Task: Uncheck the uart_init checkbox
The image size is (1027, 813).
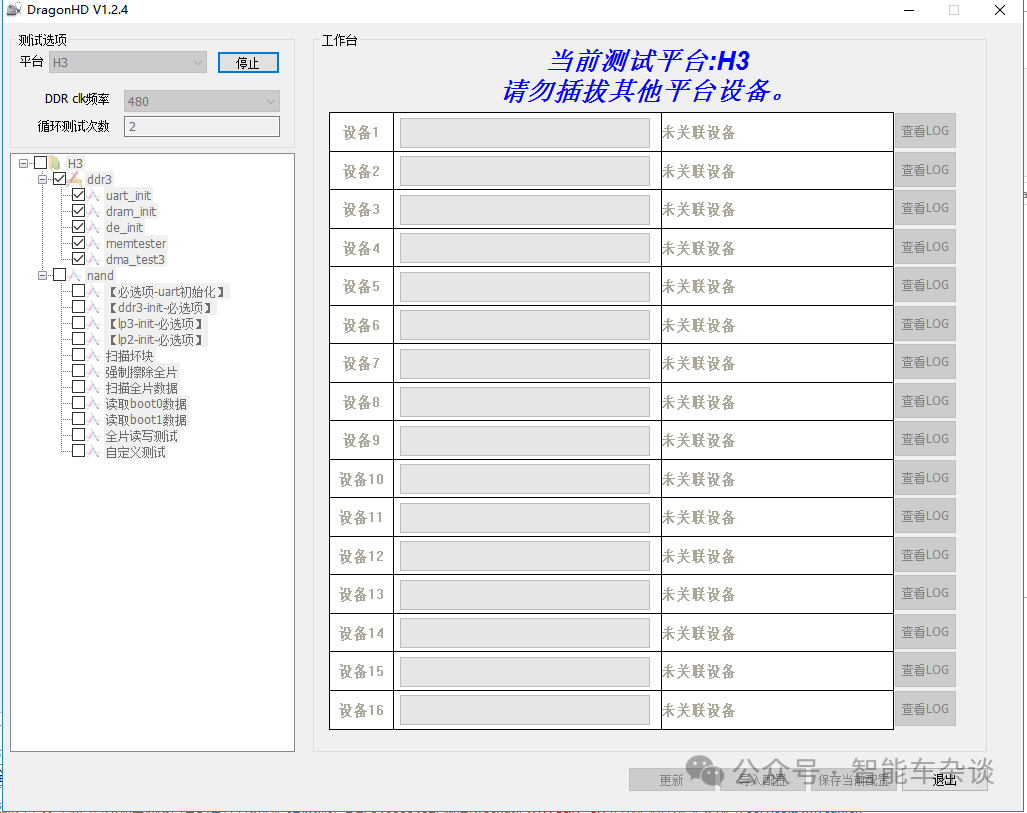Action: 79,195
